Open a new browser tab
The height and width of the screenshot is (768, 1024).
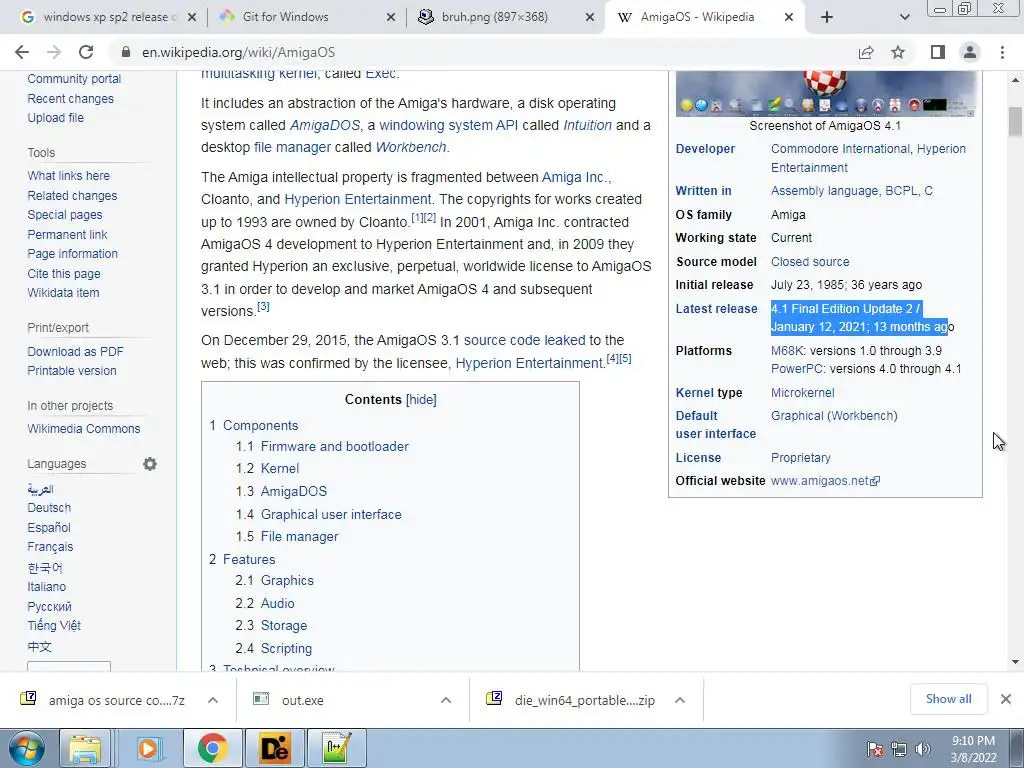point(827,17)
